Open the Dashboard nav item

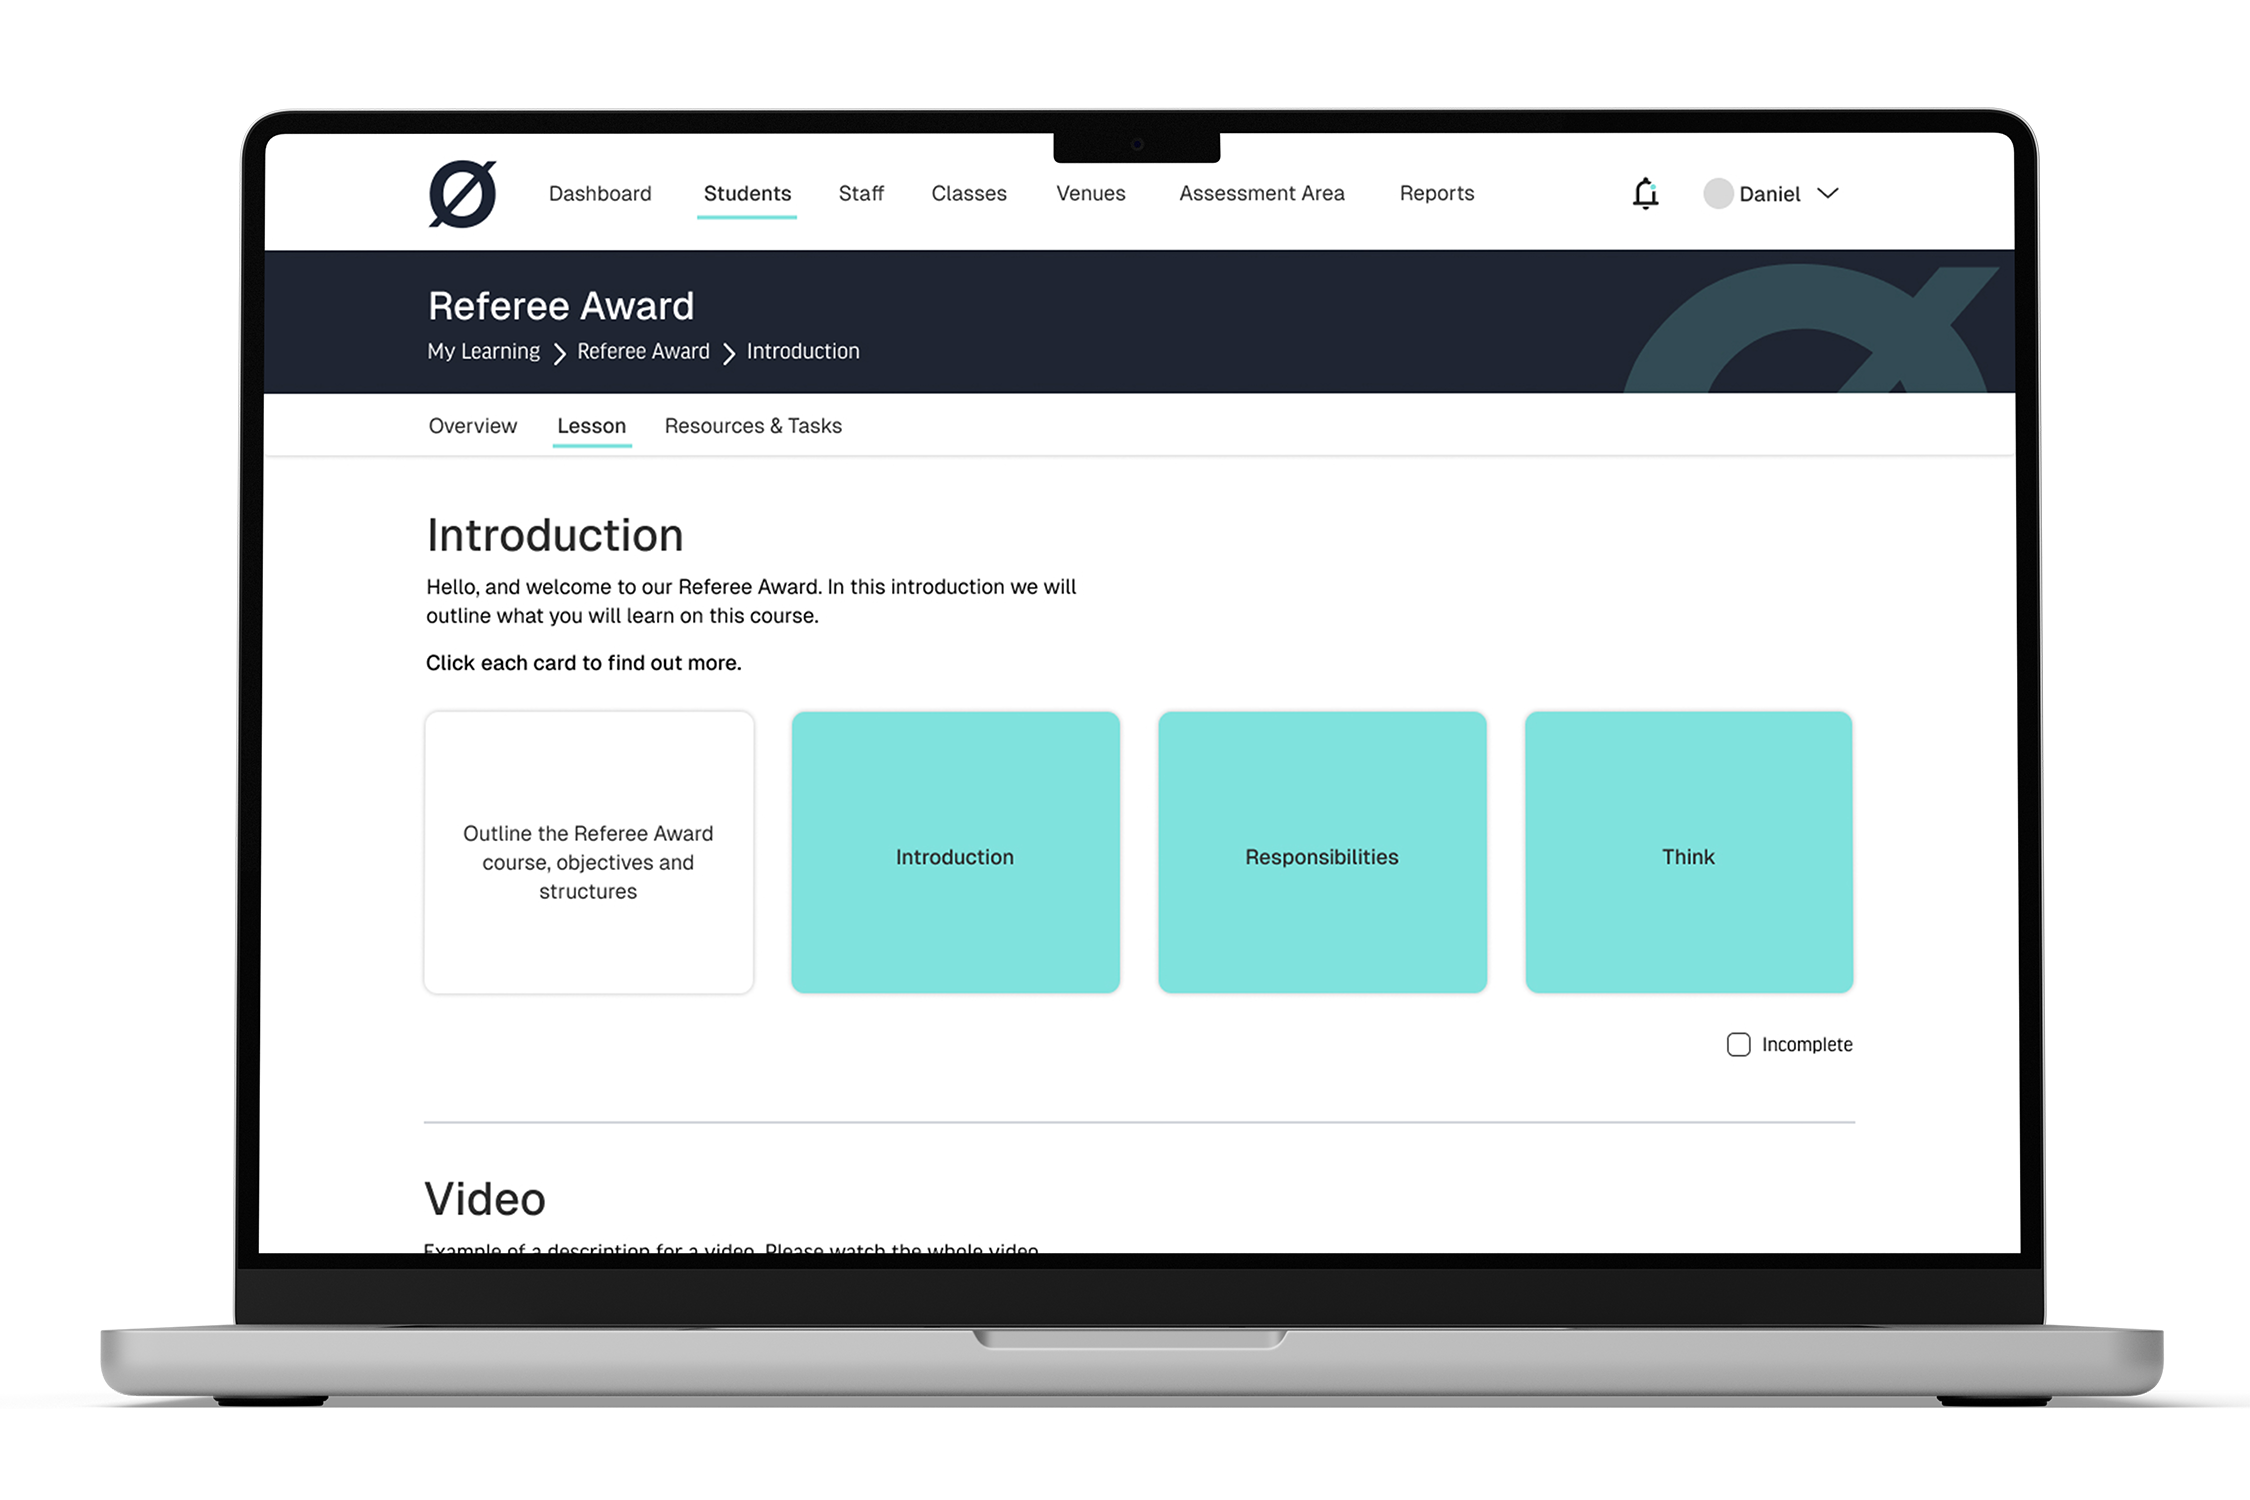[600, 193]
